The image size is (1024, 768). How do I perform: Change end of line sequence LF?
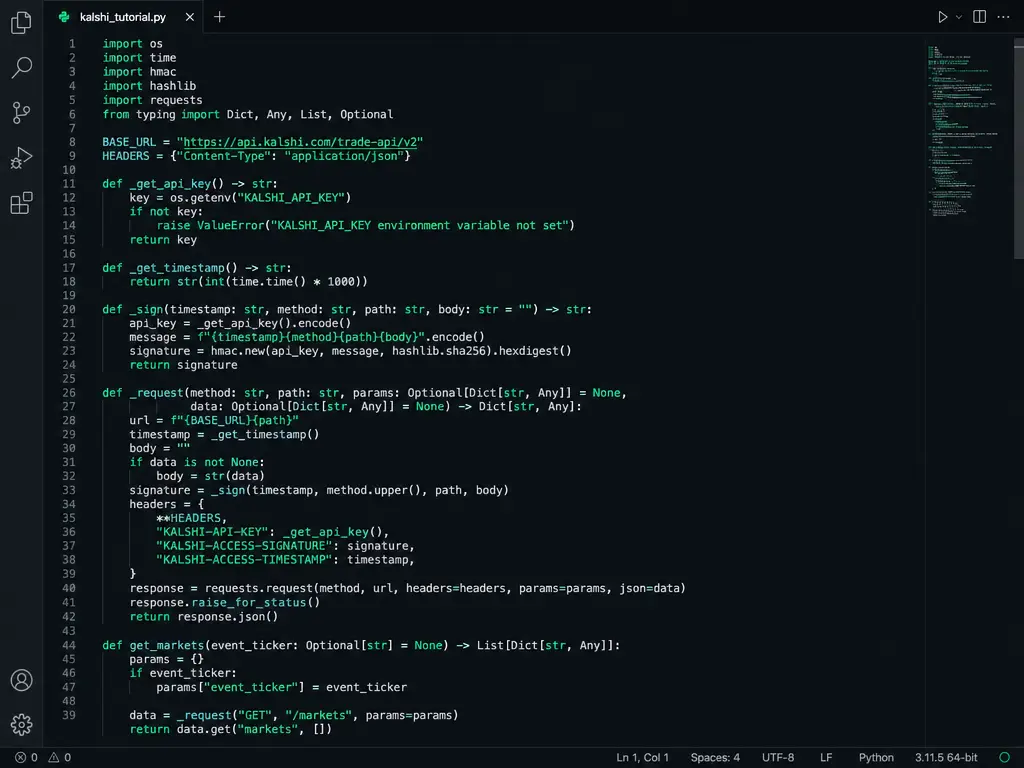[826, 758]
